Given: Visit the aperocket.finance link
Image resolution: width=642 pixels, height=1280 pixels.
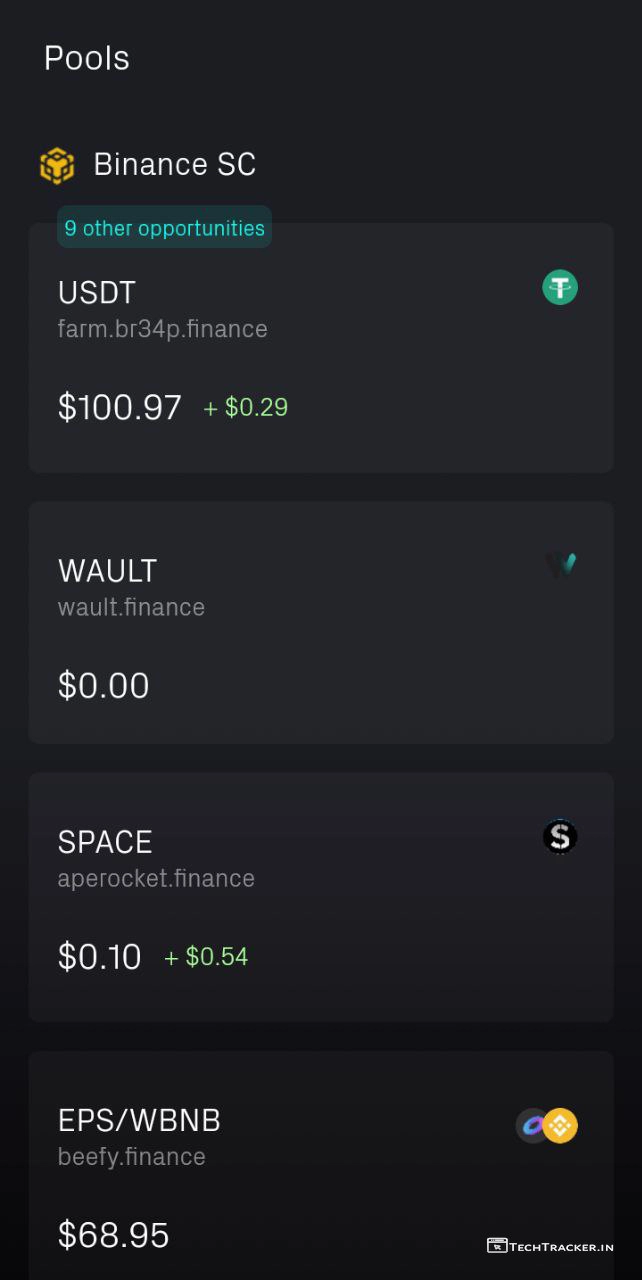Looking at the screenshot, I should 156,878.
